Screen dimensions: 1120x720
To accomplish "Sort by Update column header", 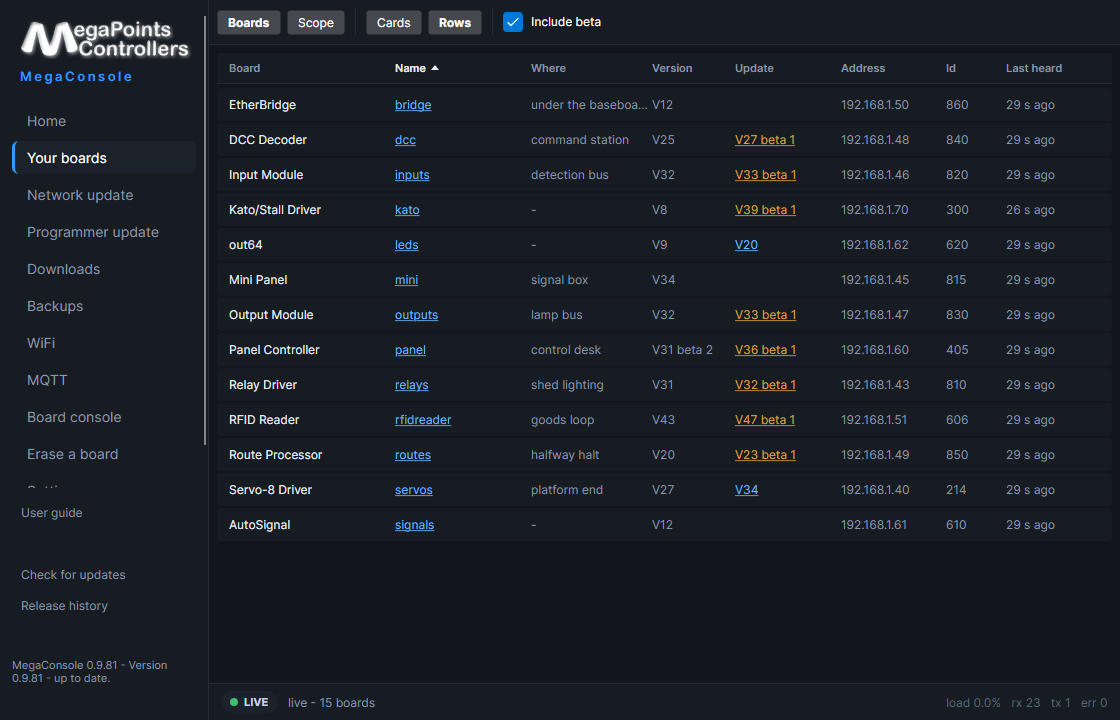I will (x=754, y=69).
